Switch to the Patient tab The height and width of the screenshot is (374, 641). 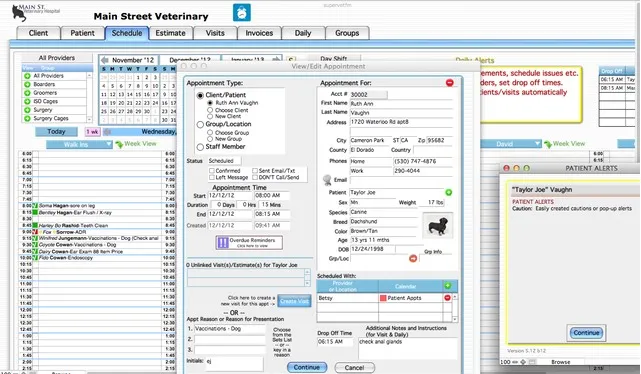coord(83,33)
